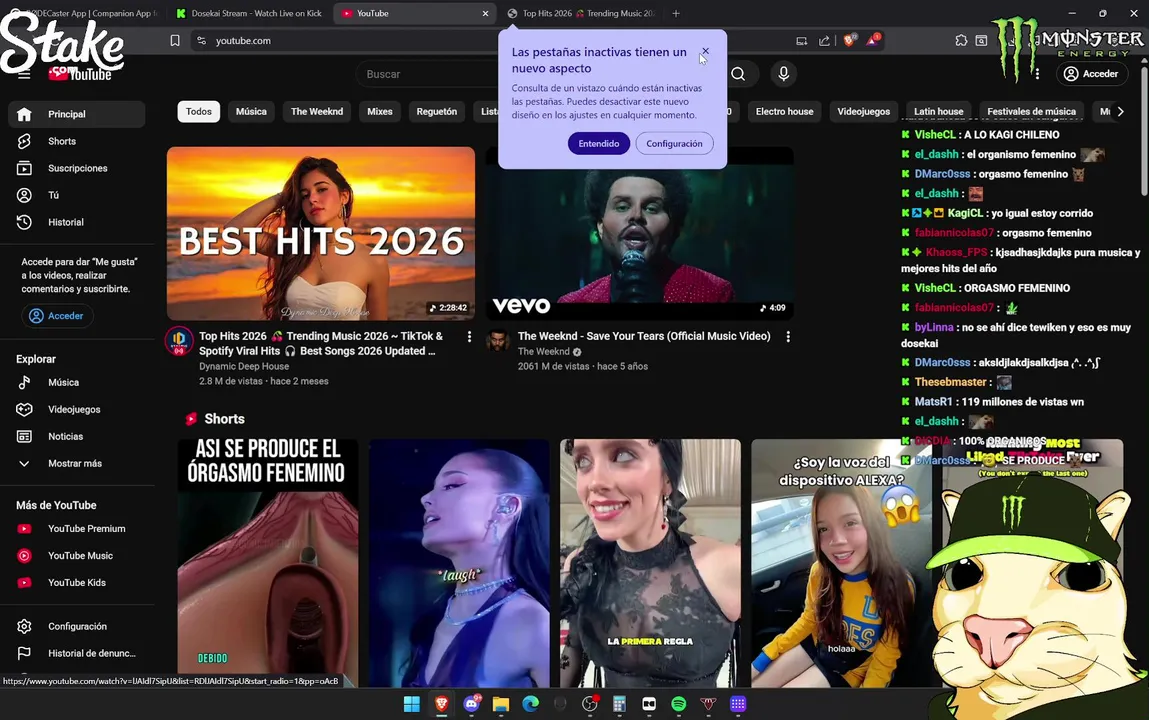
Task: Open the Principal home sidebar item
Action: click(76, 114)
